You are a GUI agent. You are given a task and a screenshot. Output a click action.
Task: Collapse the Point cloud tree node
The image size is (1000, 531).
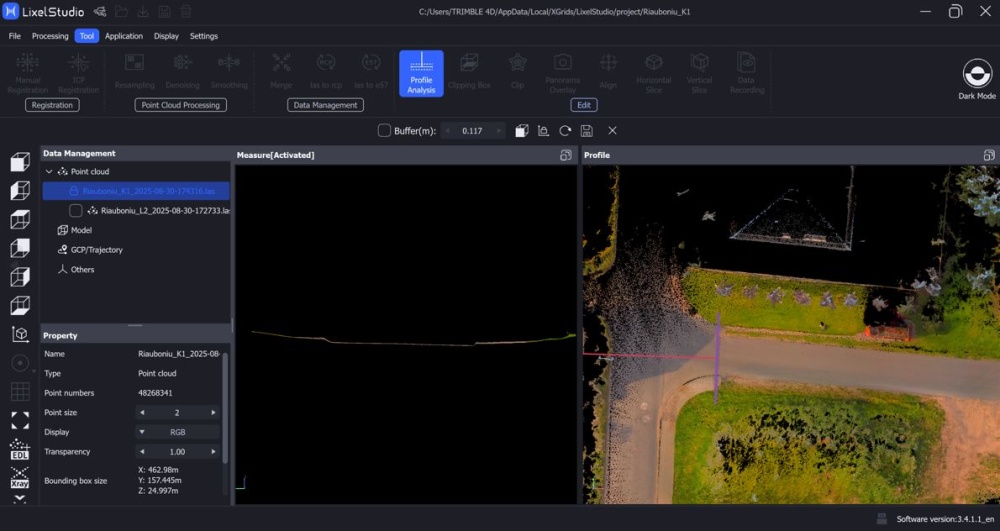[x=49, y=172]
